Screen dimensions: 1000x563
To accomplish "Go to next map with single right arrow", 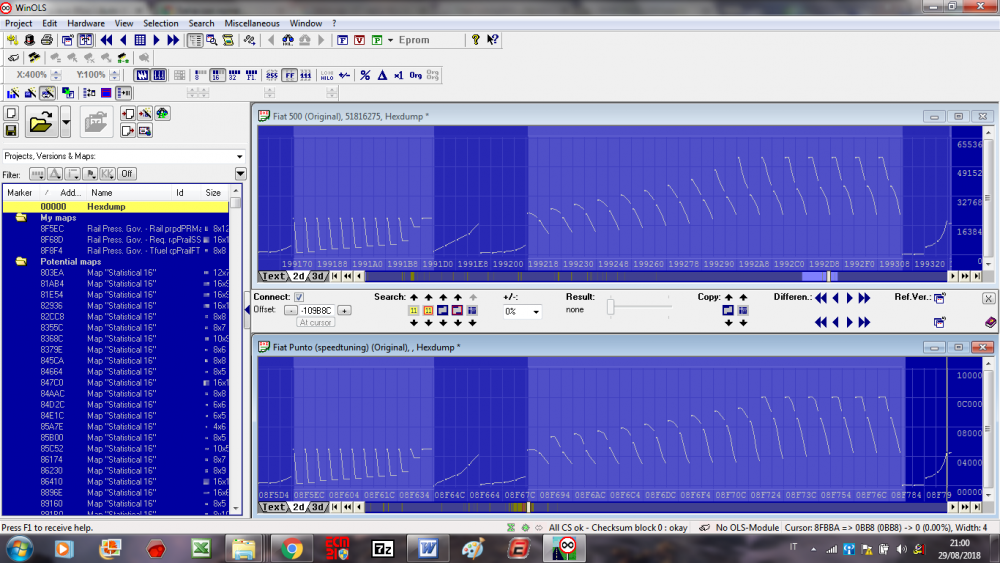I will (x=156, y=40).
